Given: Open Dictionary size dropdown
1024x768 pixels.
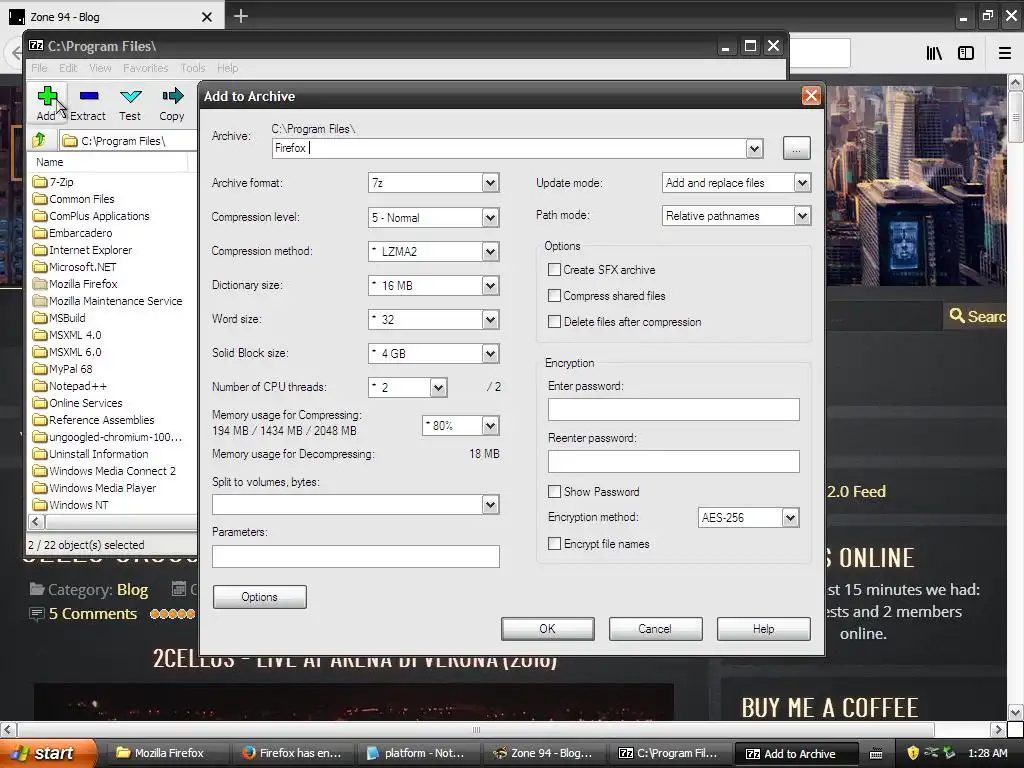Looking at the screenshot, I should click(x=490, y=285).
